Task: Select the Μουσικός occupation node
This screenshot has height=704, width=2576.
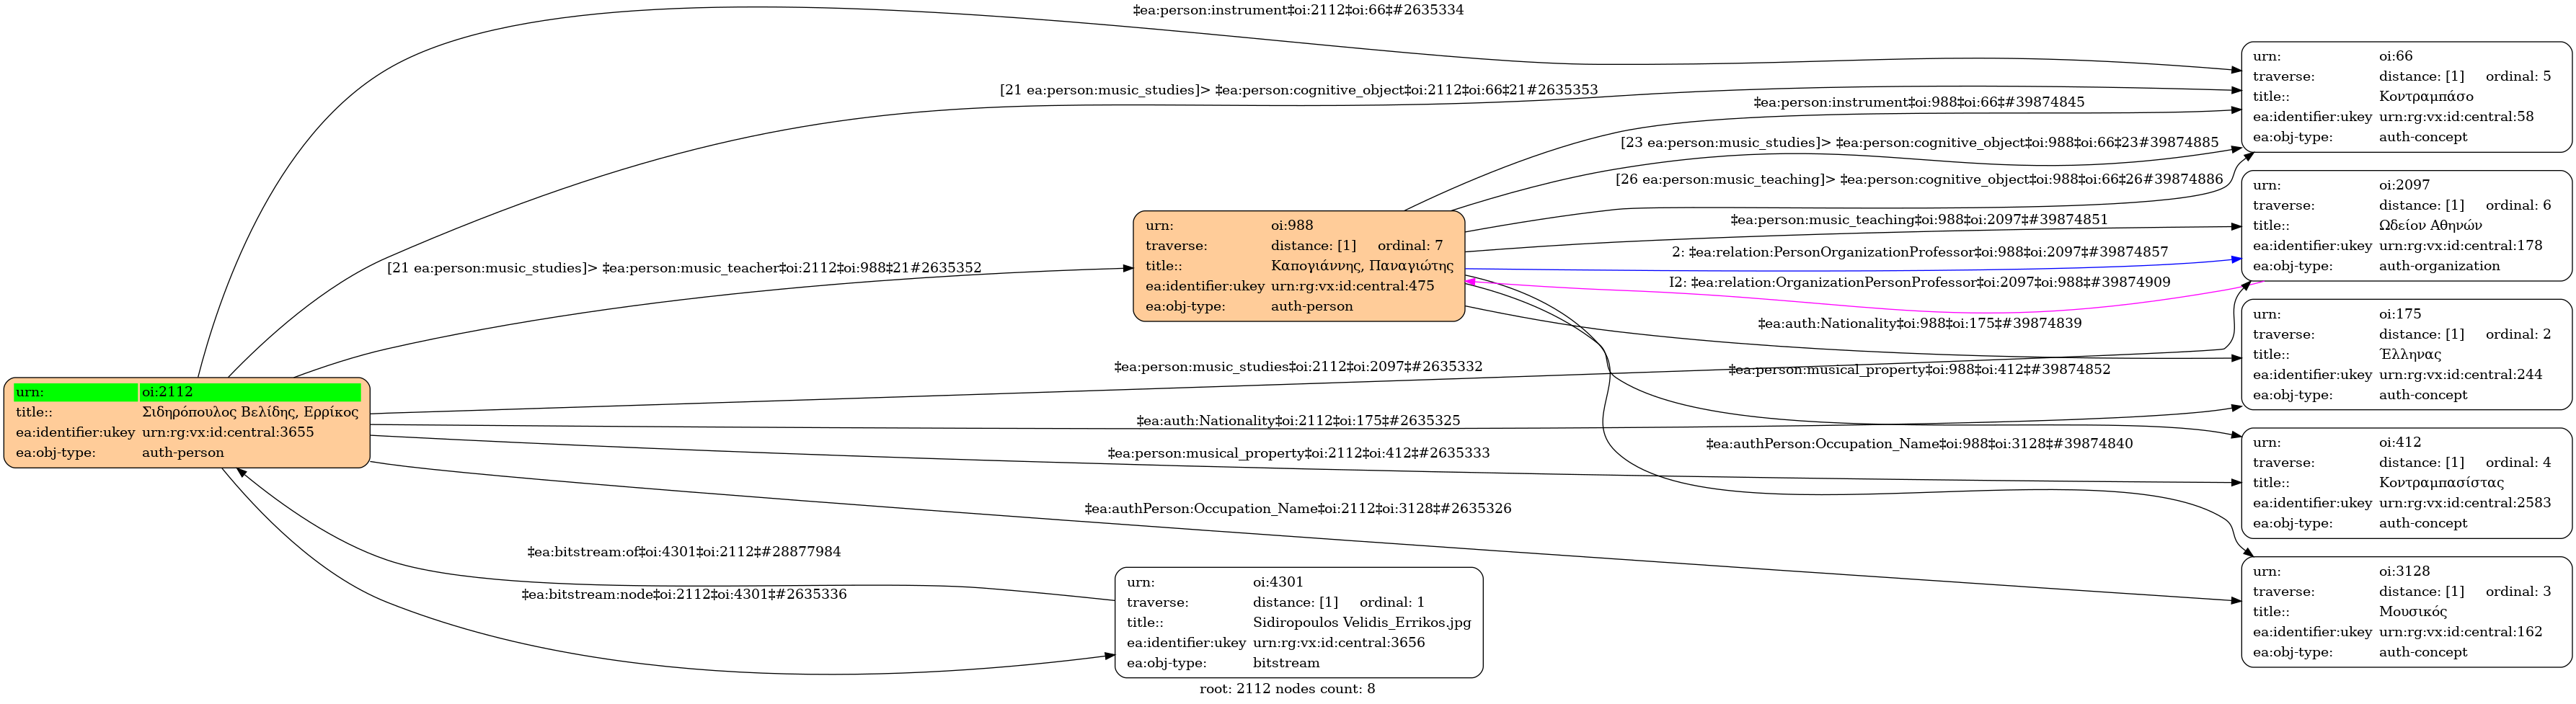Action: coord(2405,612)
